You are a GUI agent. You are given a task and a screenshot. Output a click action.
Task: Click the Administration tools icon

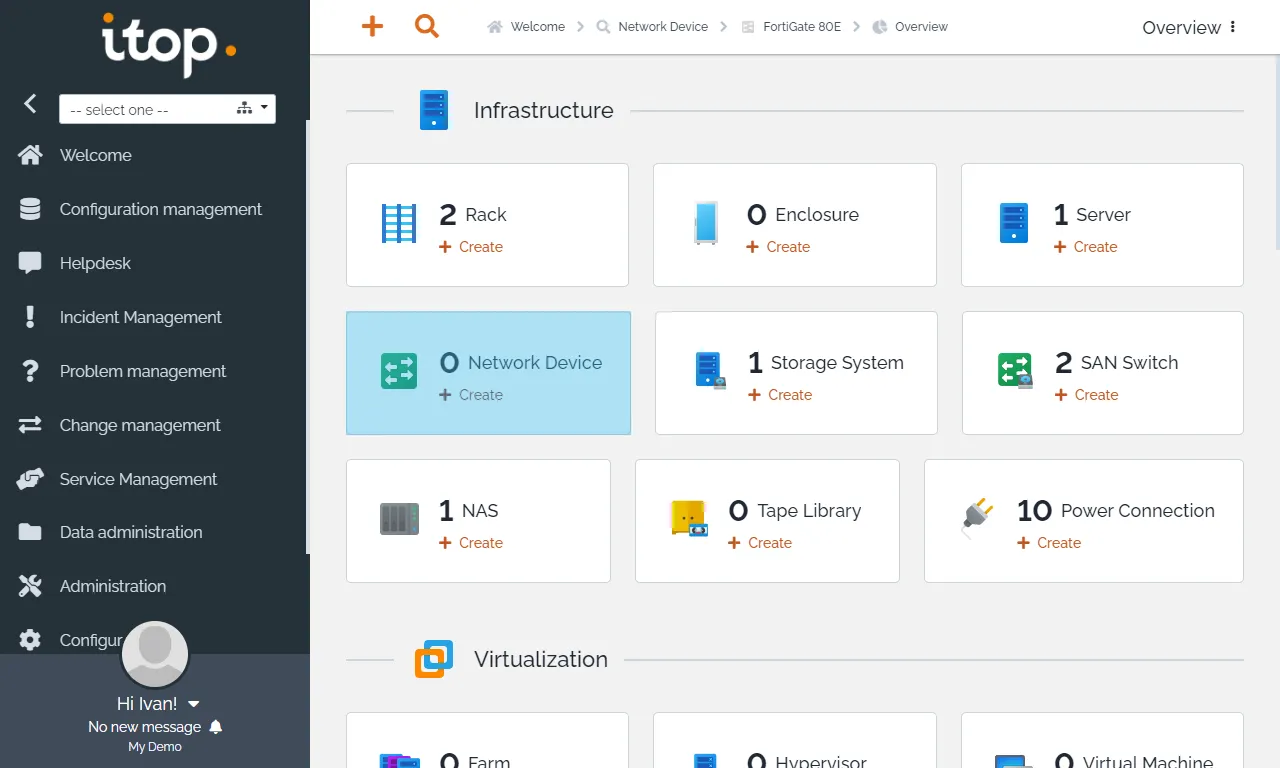pyautogui.click(x=30, y=586)
